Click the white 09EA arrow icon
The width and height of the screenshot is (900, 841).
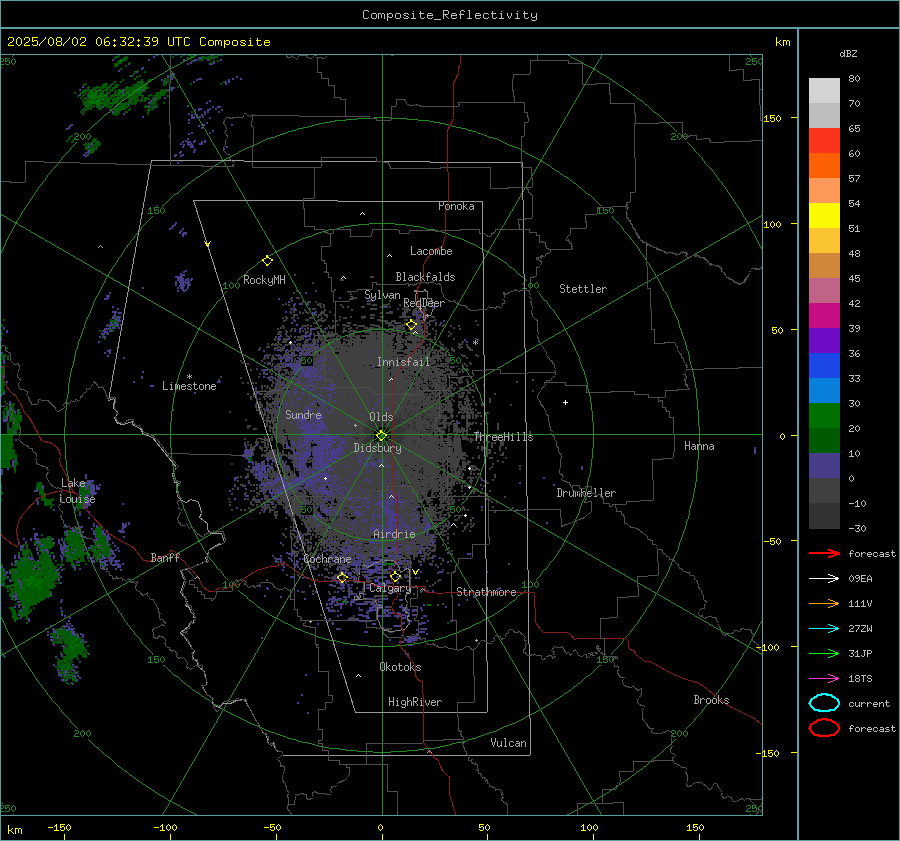(x=824, y=579)
